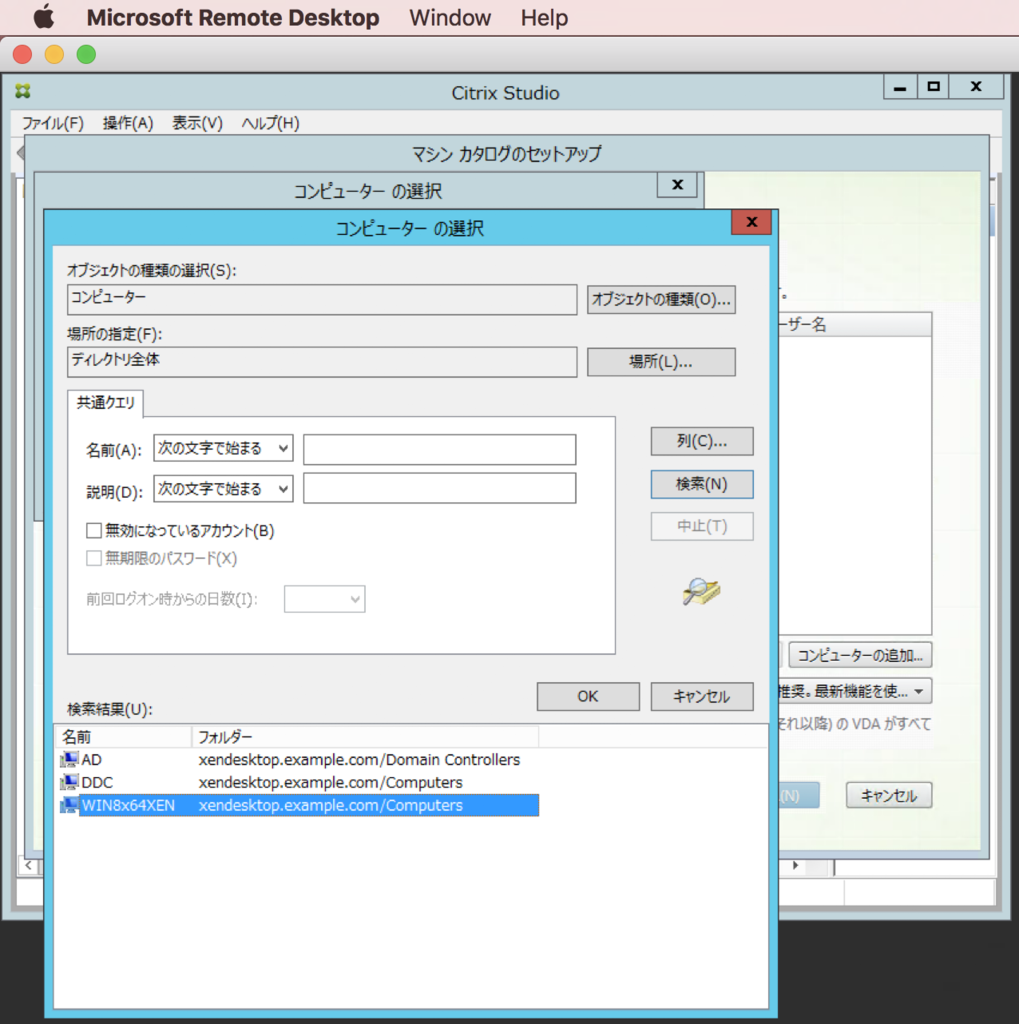Open Microsoft Remote Desktop menu
The image size is (1019, 1024).
pyautogui.click(x=233, y=18)
